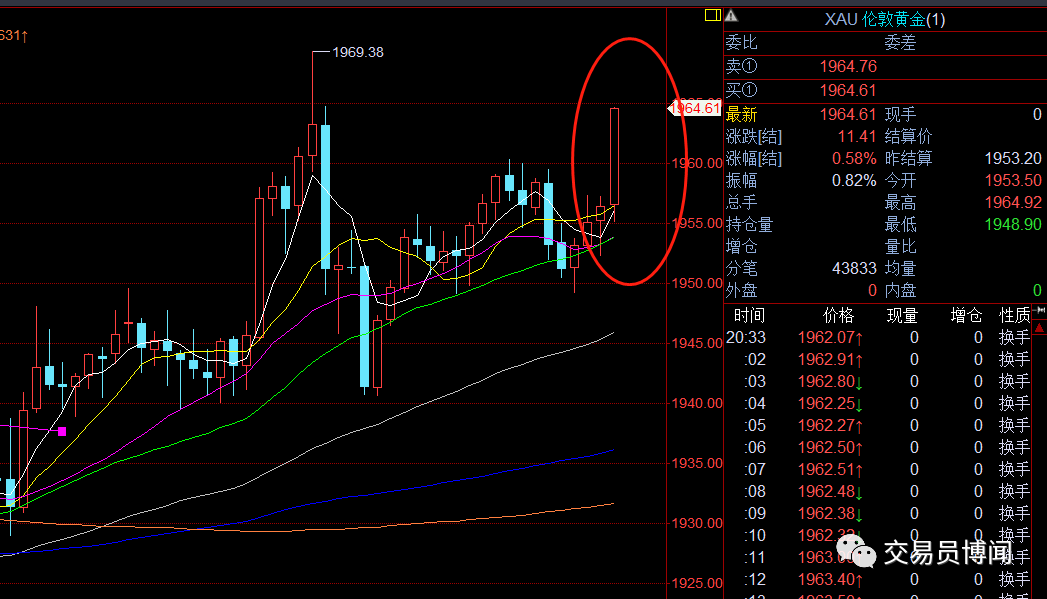Click the tall red candle inside red ellipse
Screen dimensions: 1047x599
pyautogui.click(x=615, y=155)
